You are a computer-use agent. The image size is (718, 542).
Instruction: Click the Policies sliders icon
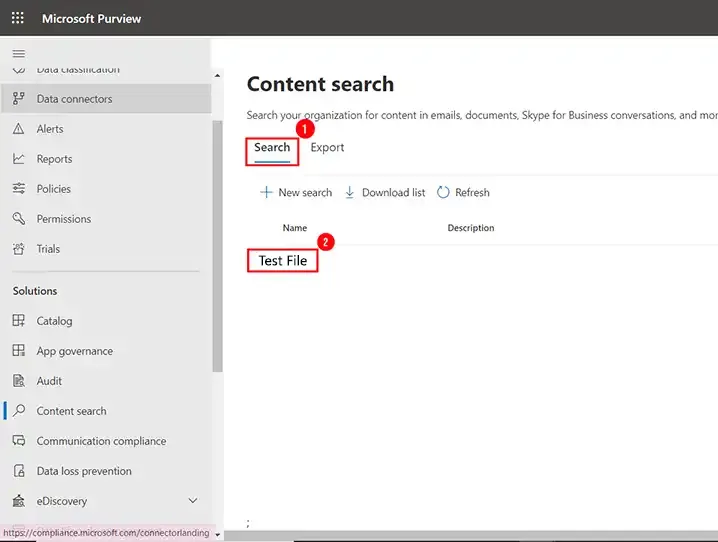coord(18,189)
